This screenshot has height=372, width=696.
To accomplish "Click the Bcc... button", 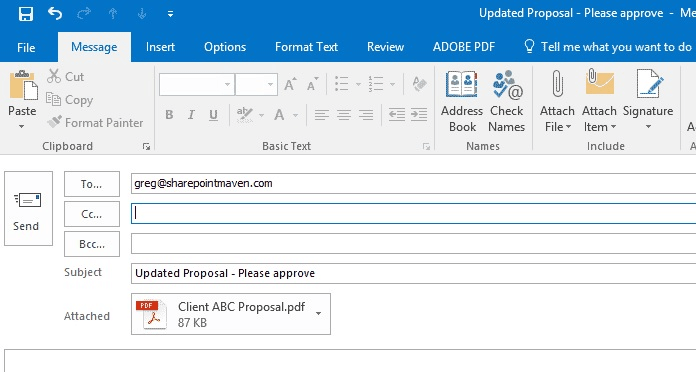I will click(92, 244).
